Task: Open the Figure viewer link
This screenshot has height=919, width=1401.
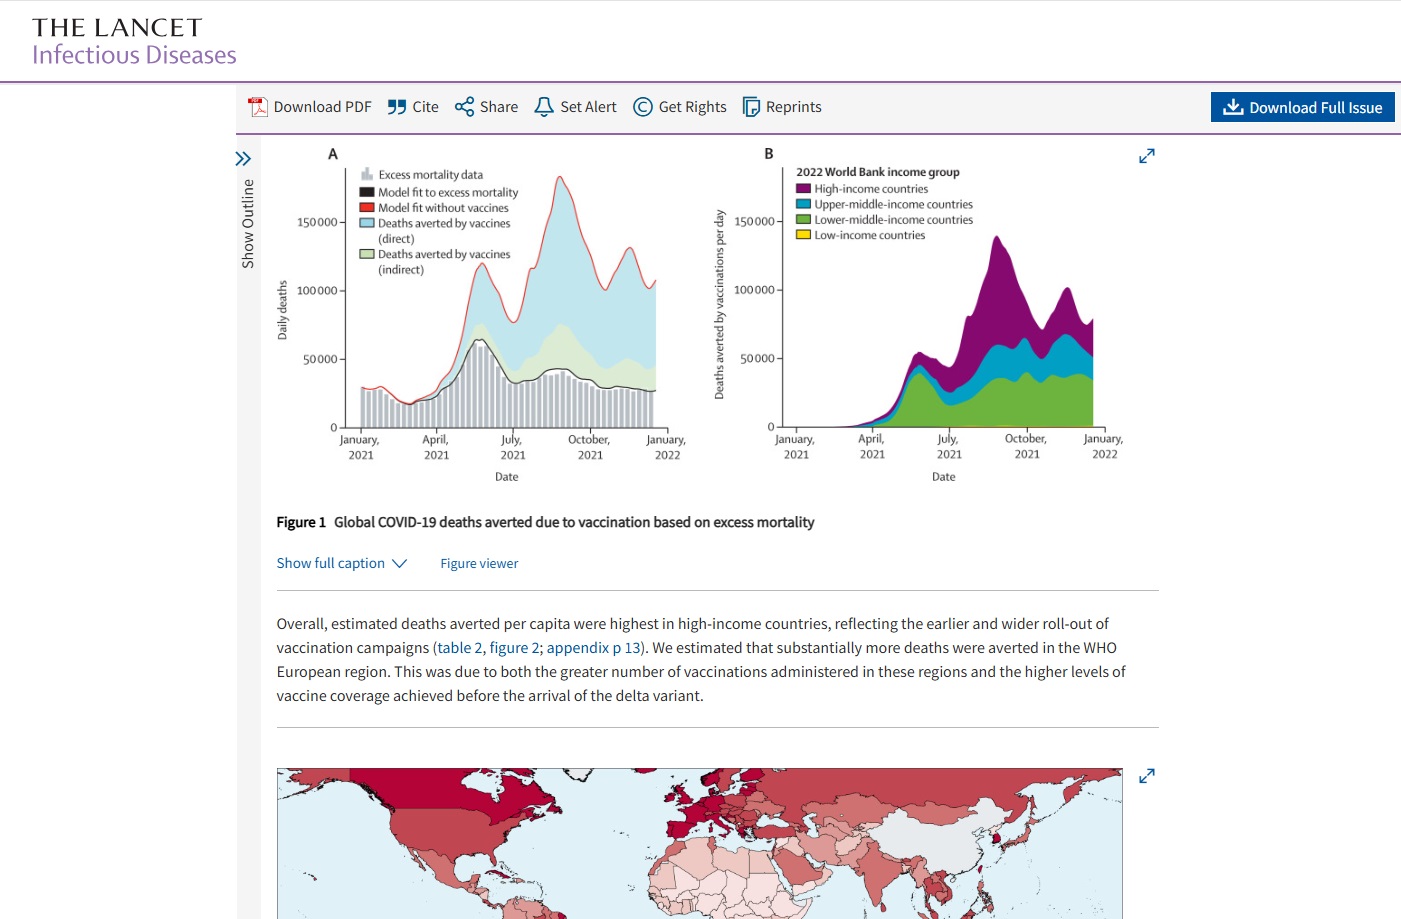Action: (479, 563)
